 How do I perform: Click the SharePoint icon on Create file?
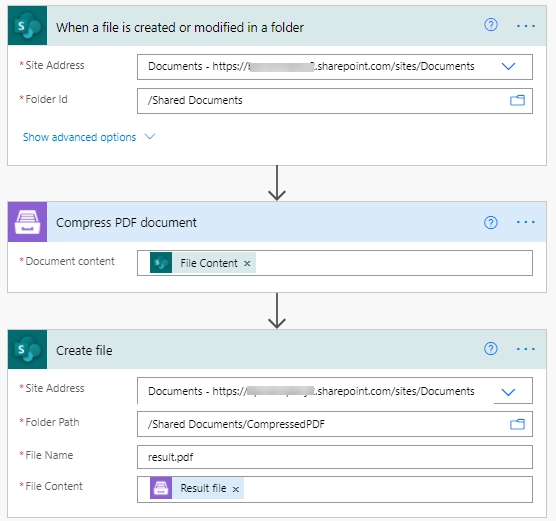tap(27, 349)
